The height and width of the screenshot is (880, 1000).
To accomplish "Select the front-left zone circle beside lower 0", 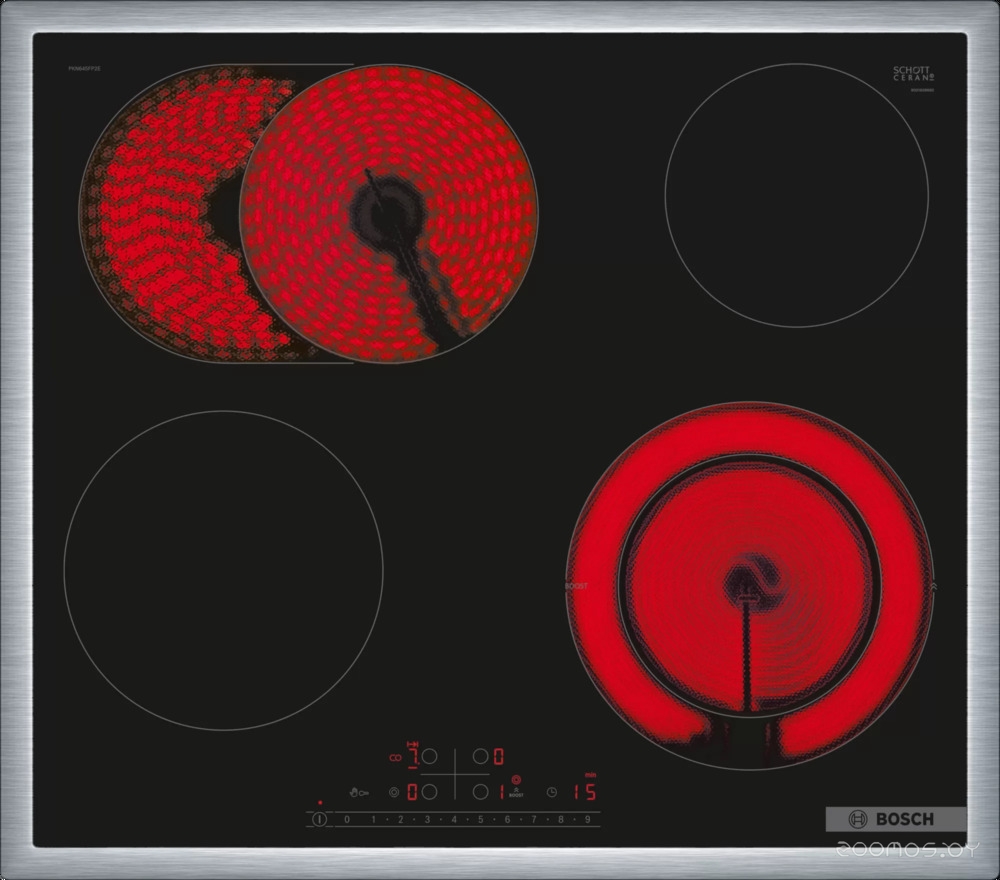I will point(429,792).
